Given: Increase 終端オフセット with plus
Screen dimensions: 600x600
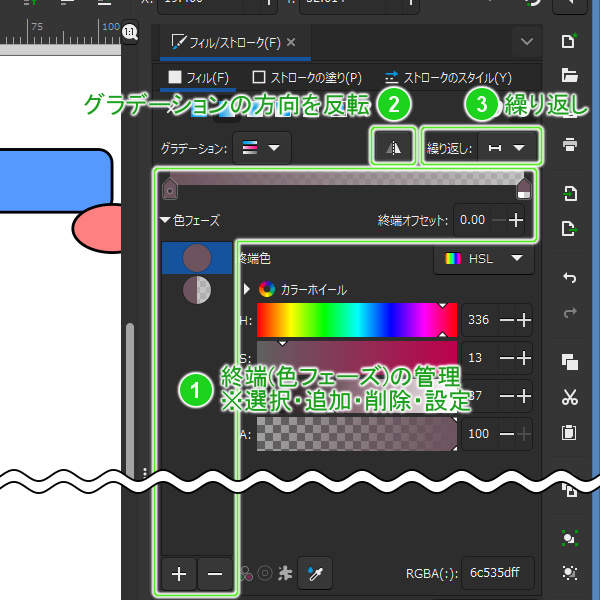Looking at the screenshot, I should [516, 220].
